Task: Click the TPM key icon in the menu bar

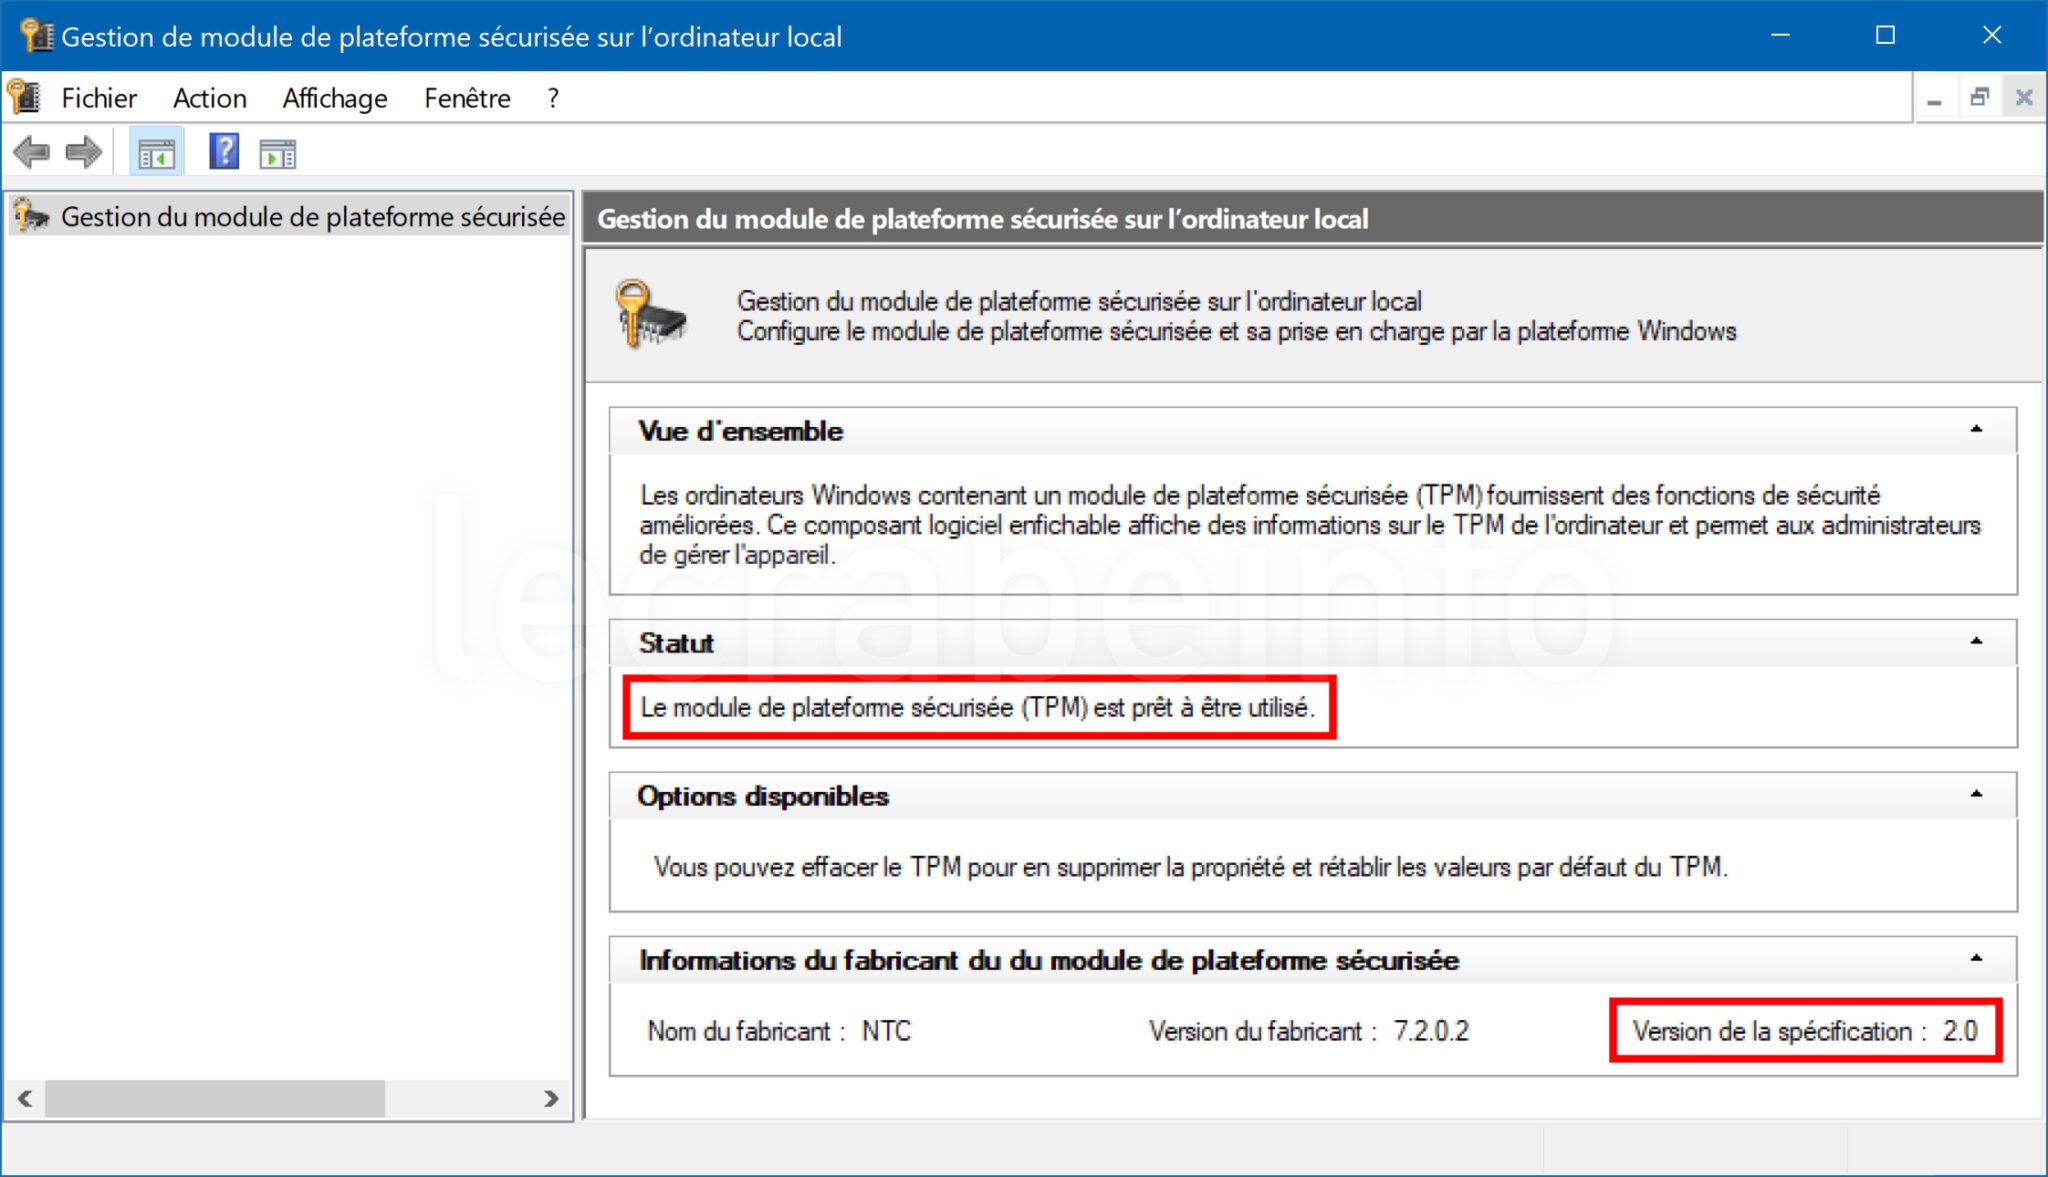Action: click(x=24, y=98)
